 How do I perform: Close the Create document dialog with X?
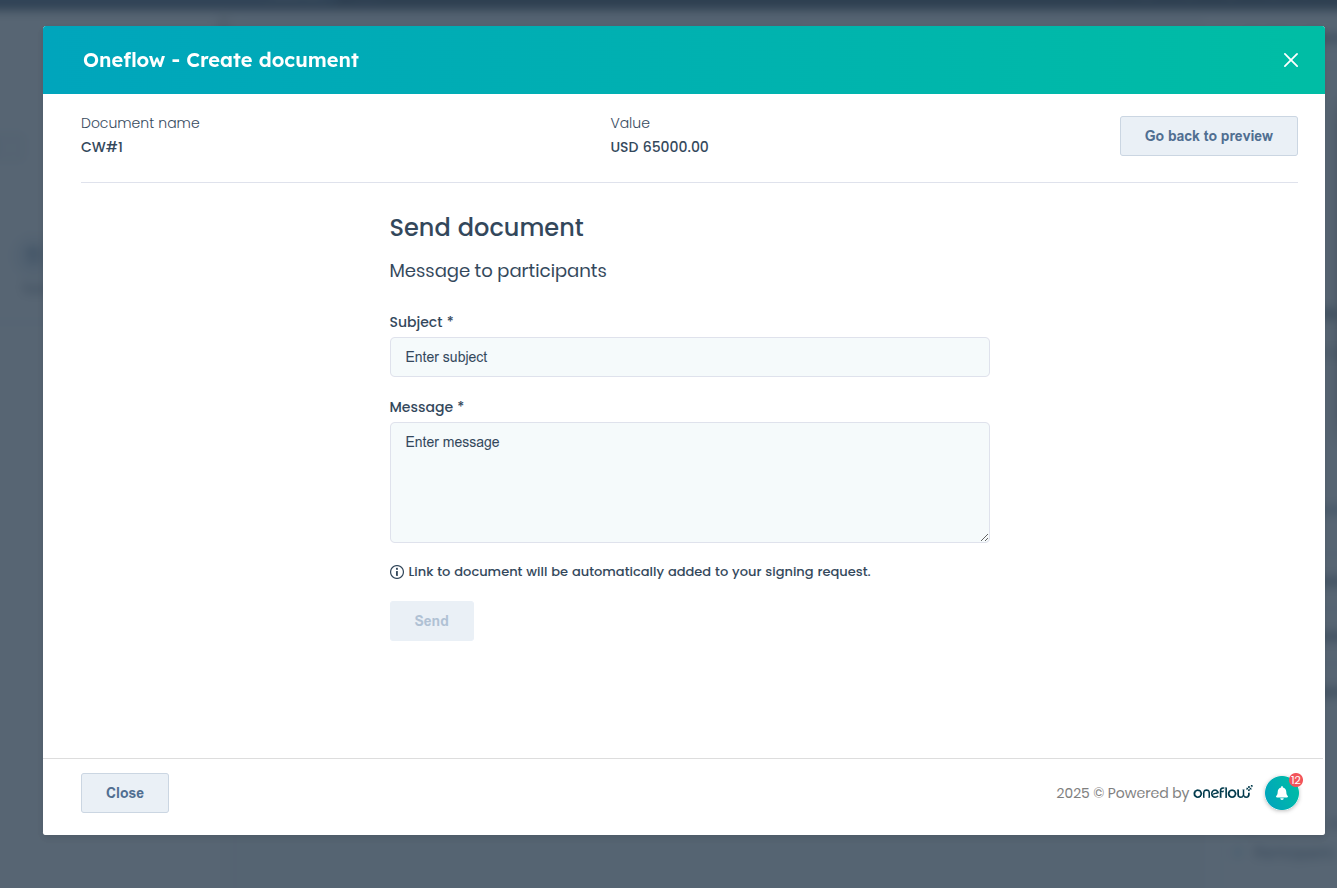[x=1291, y=60]
